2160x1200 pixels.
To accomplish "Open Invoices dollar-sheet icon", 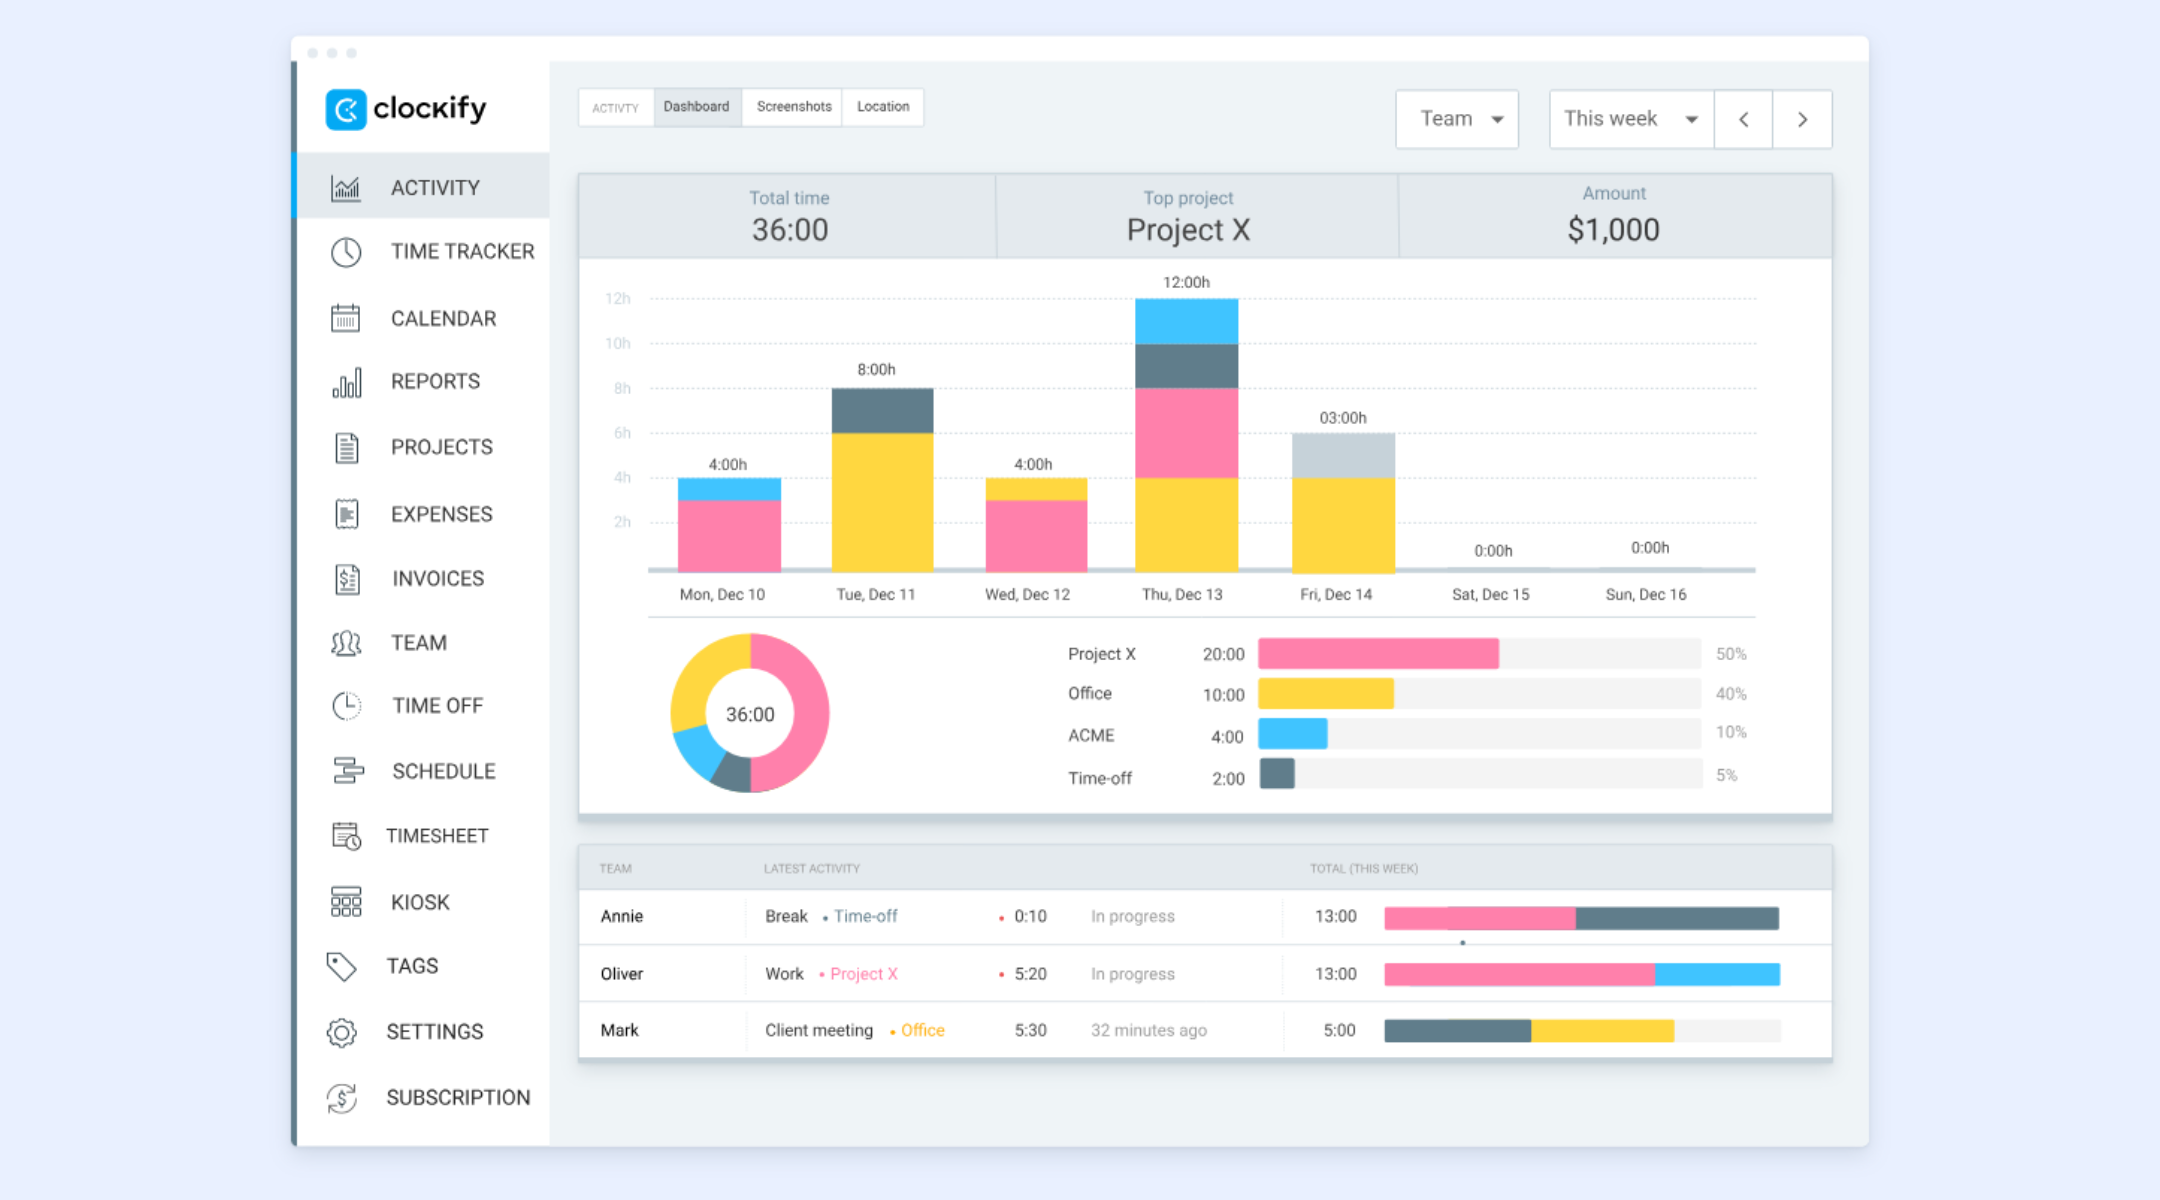I will click(346, 579).
